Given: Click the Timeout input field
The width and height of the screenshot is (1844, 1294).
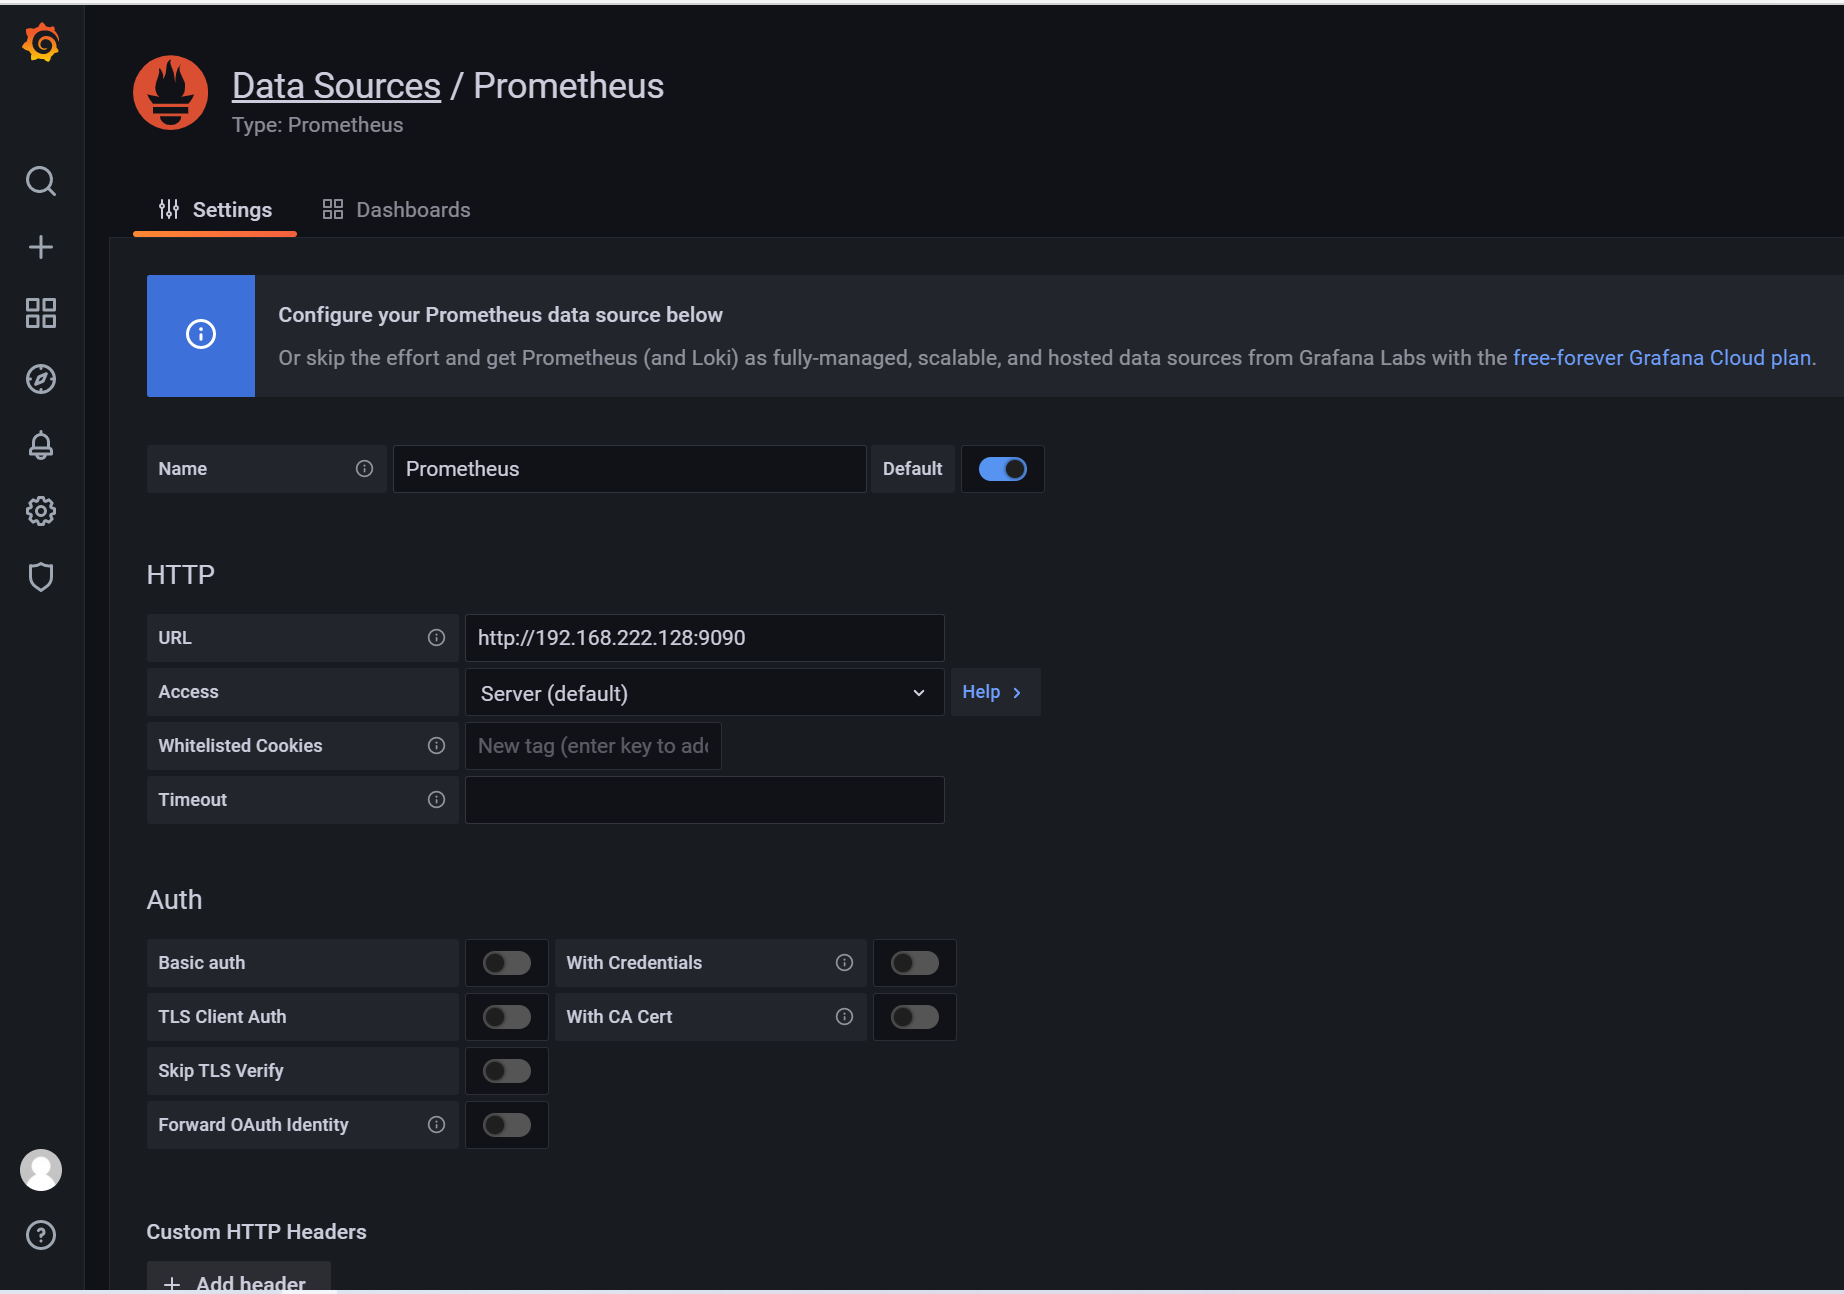Looking at the screenshot, I should pos(705,800).
